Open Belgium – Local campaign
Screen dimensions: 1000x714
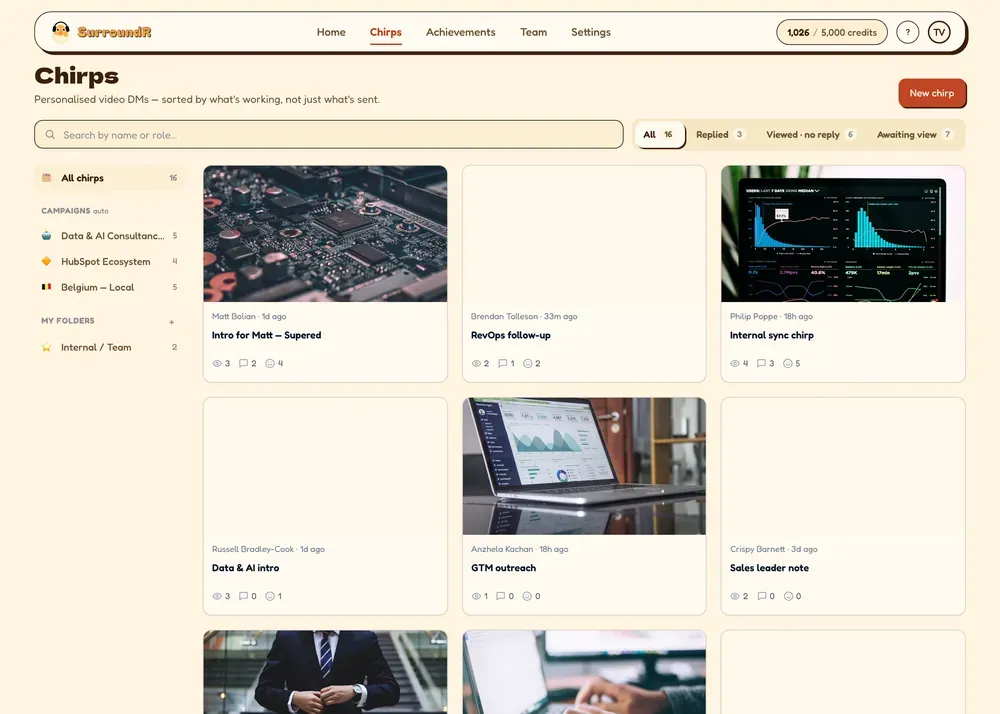point(109,287)
